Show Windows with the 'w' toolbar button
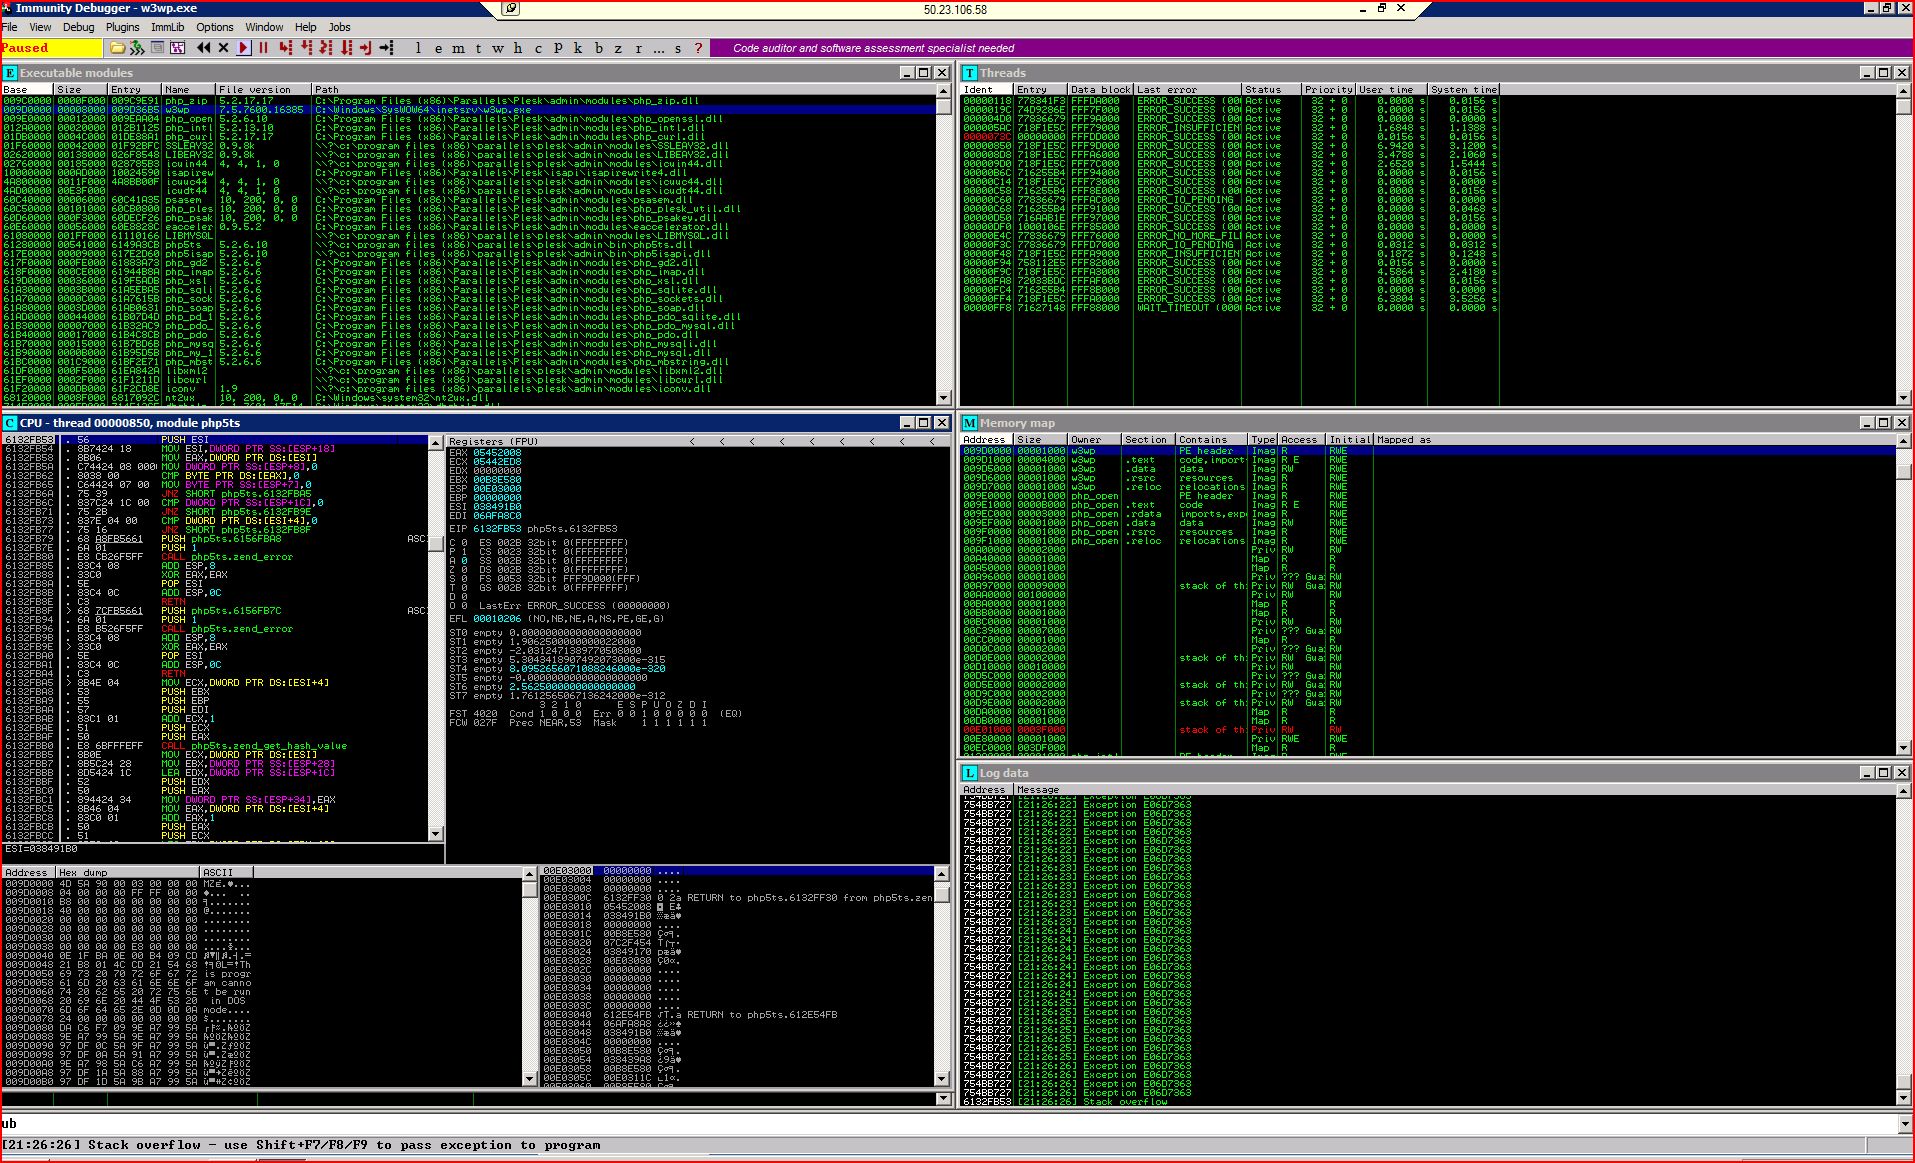This screenshot has width=1915, height=1163. (498, 47)
